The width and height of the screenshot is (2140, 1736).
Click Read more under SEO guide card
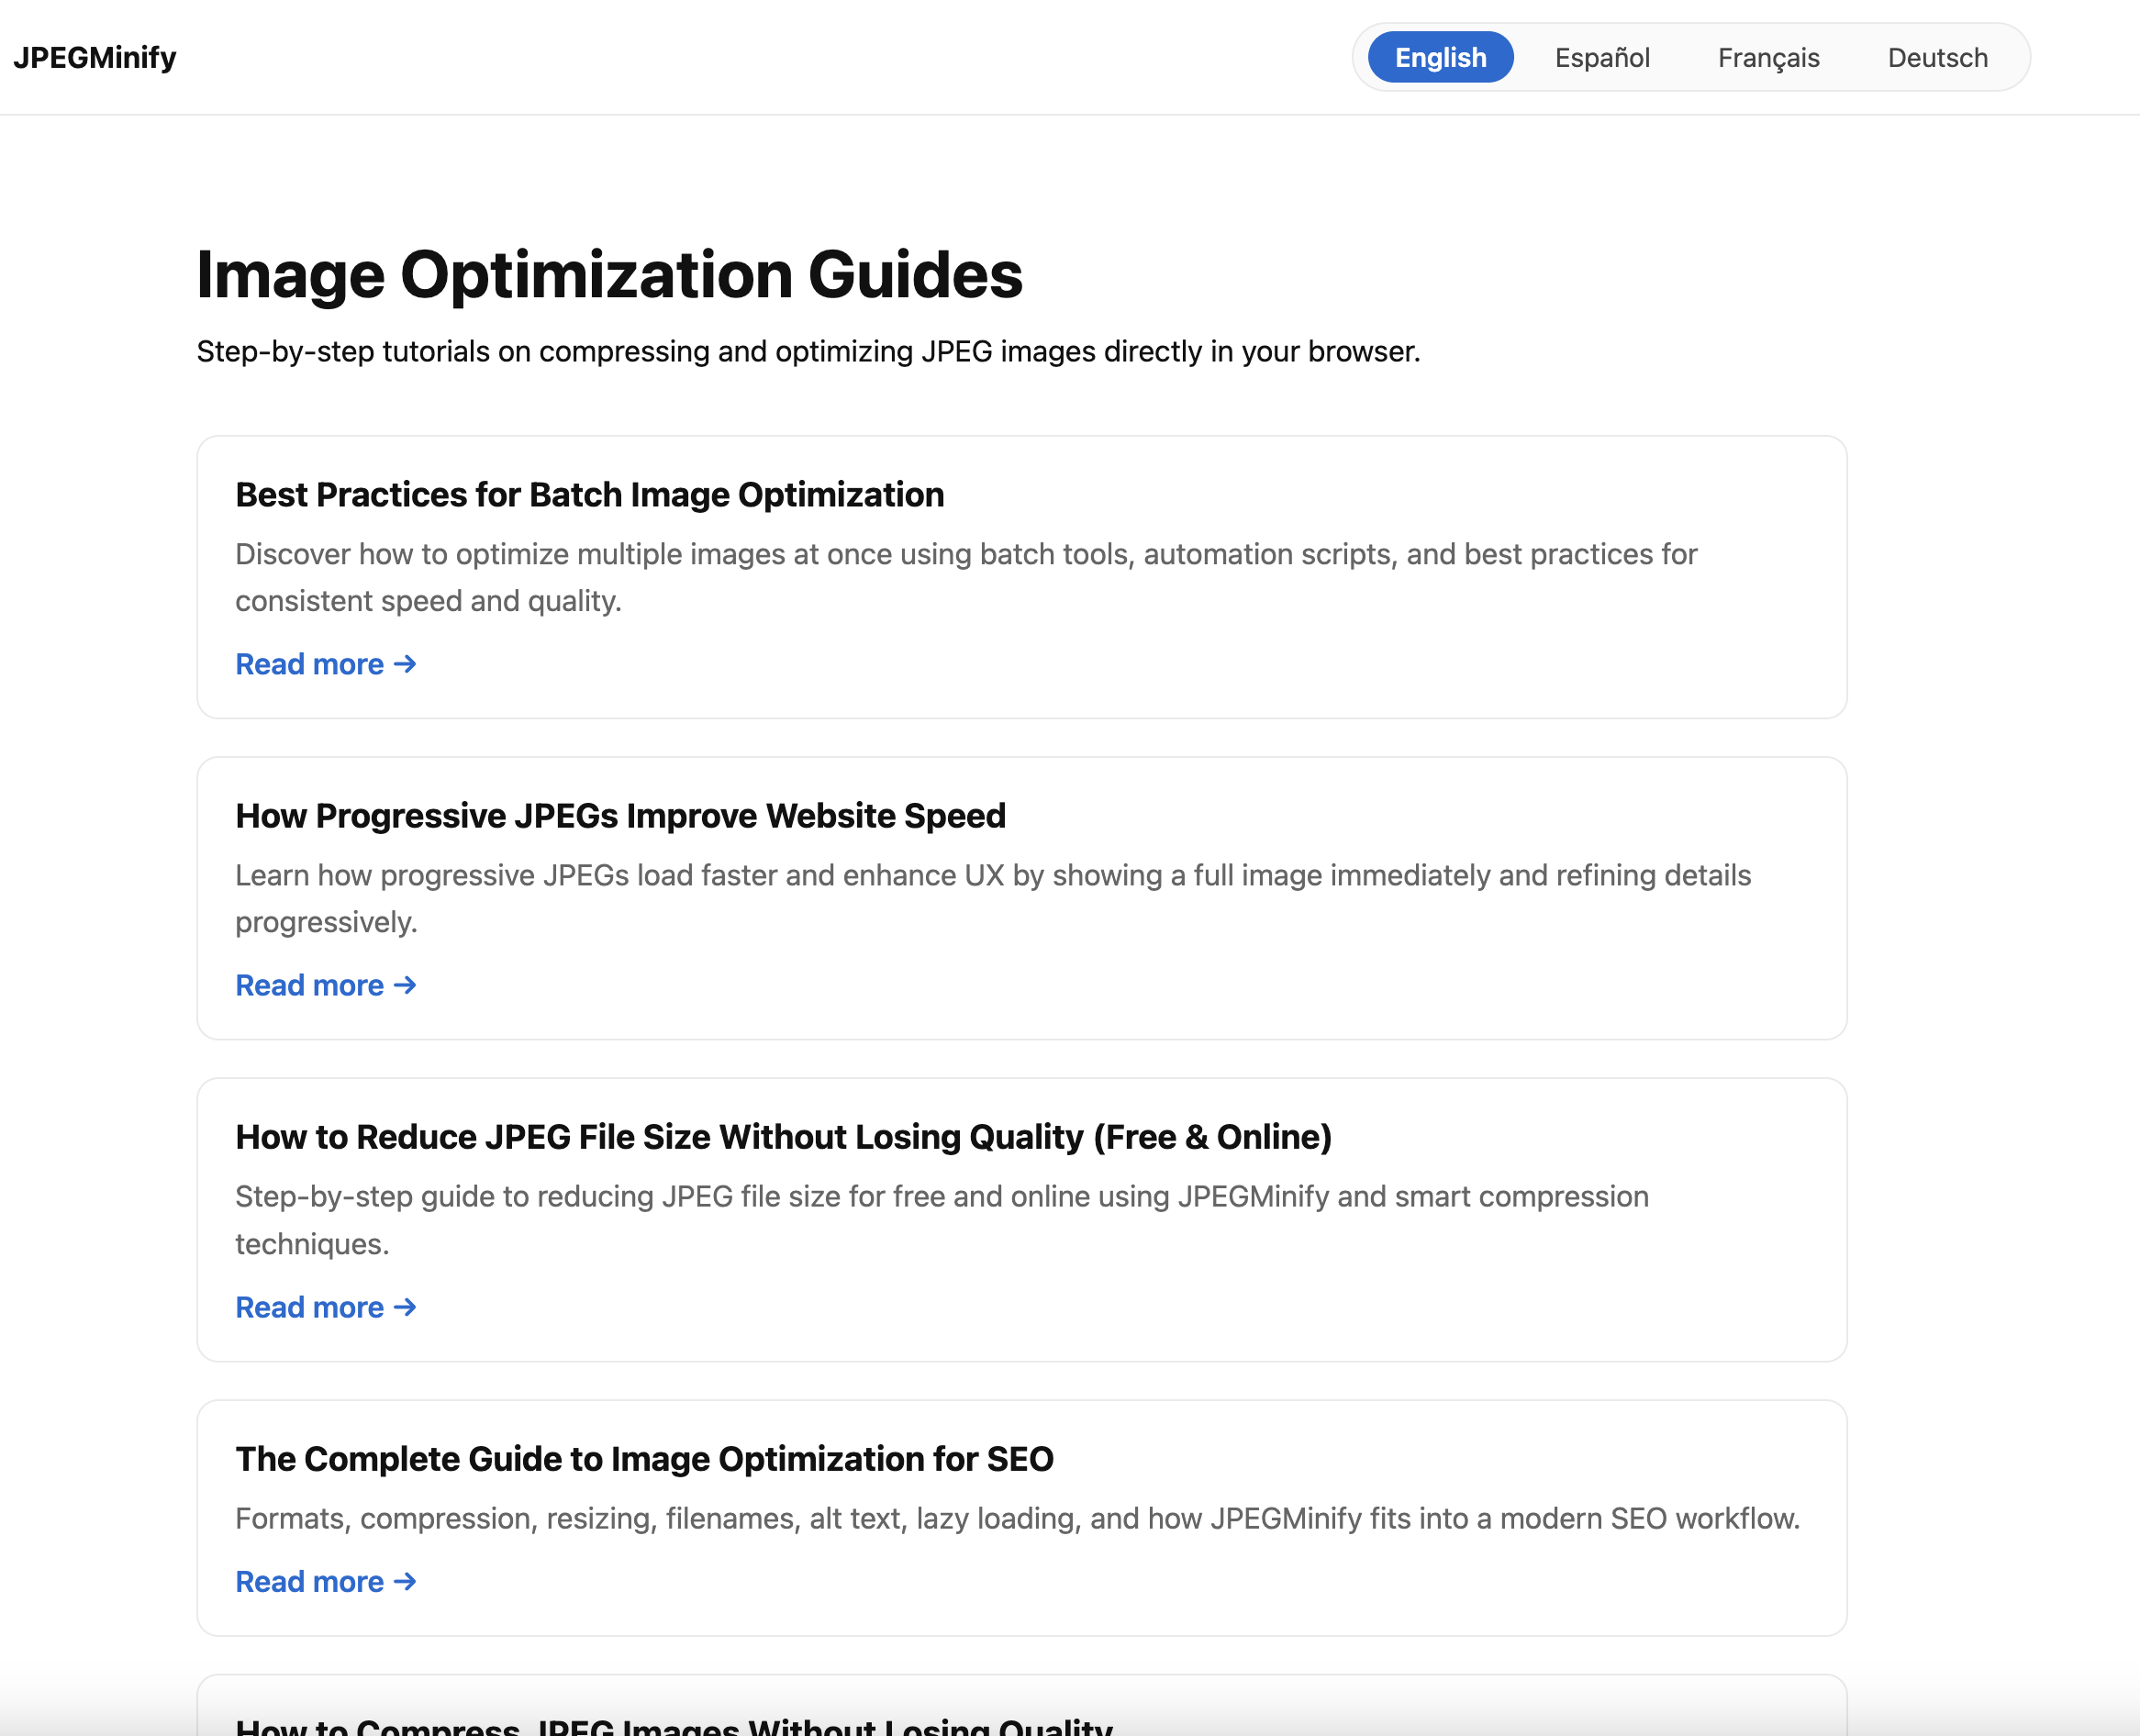click(309, 1581)
